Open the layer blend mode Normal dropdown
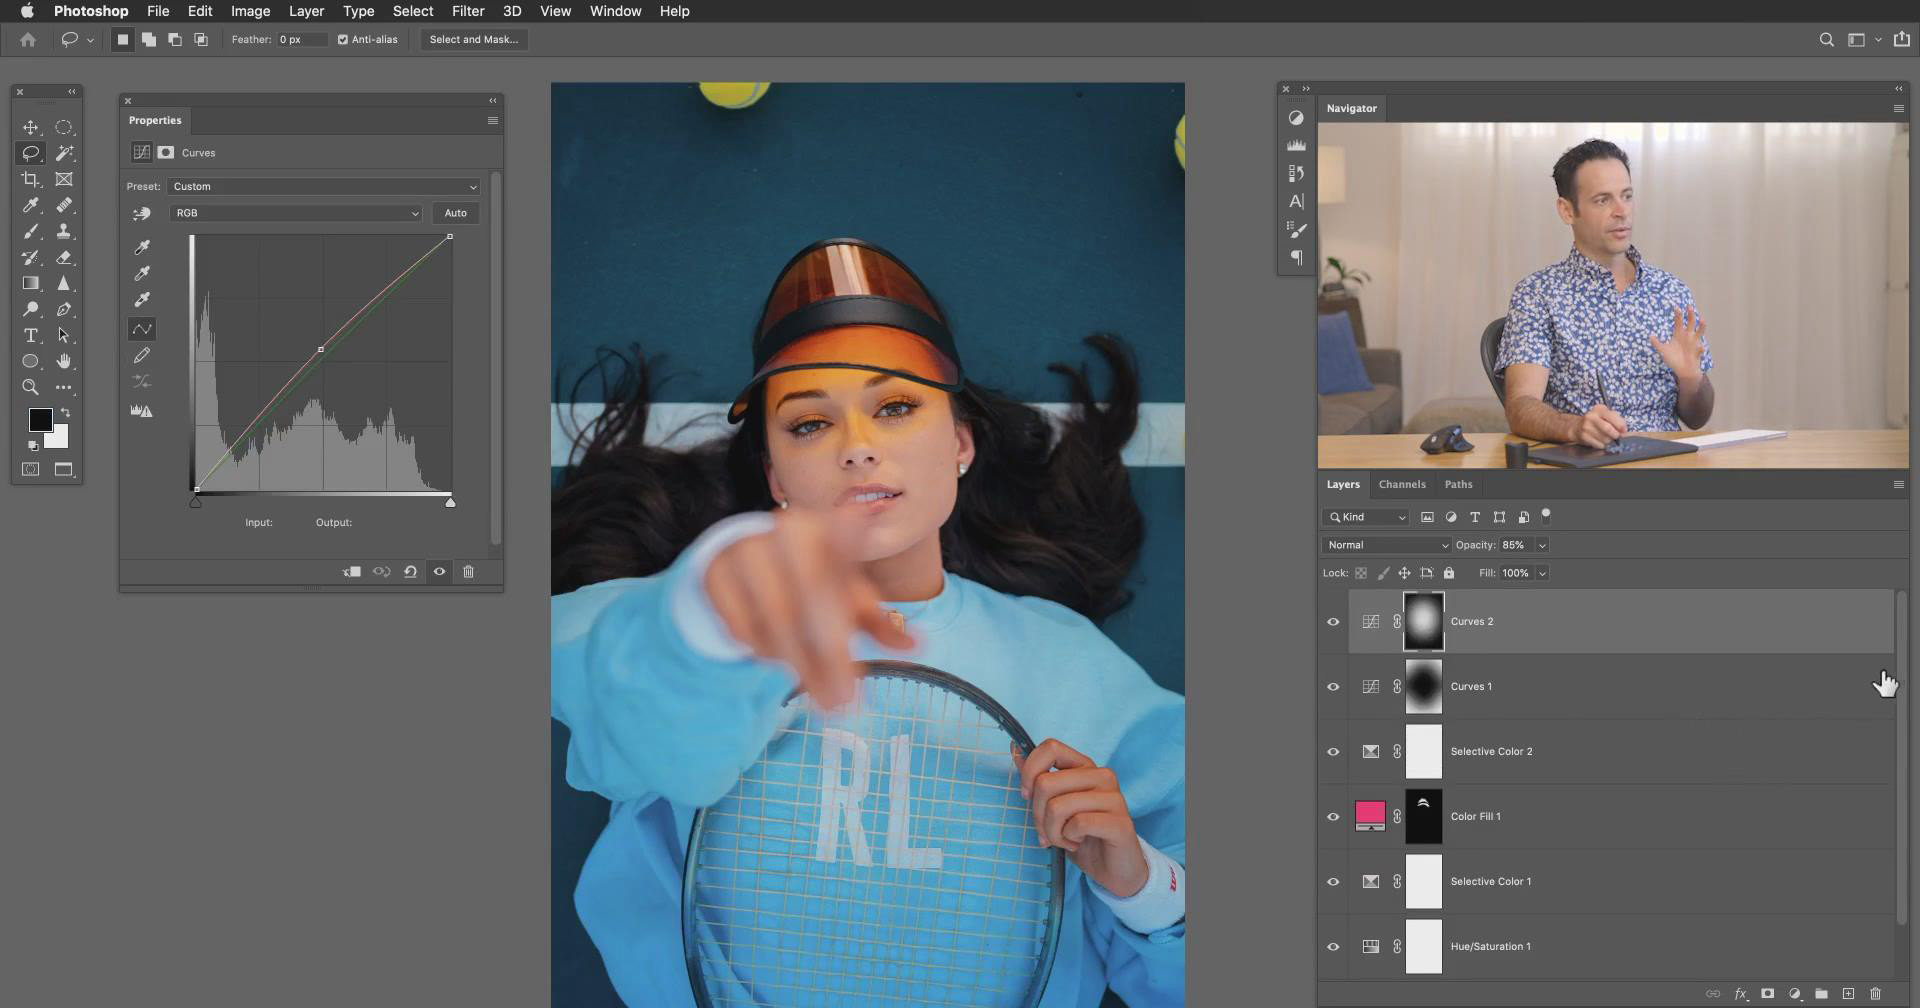 [1386, 545]
